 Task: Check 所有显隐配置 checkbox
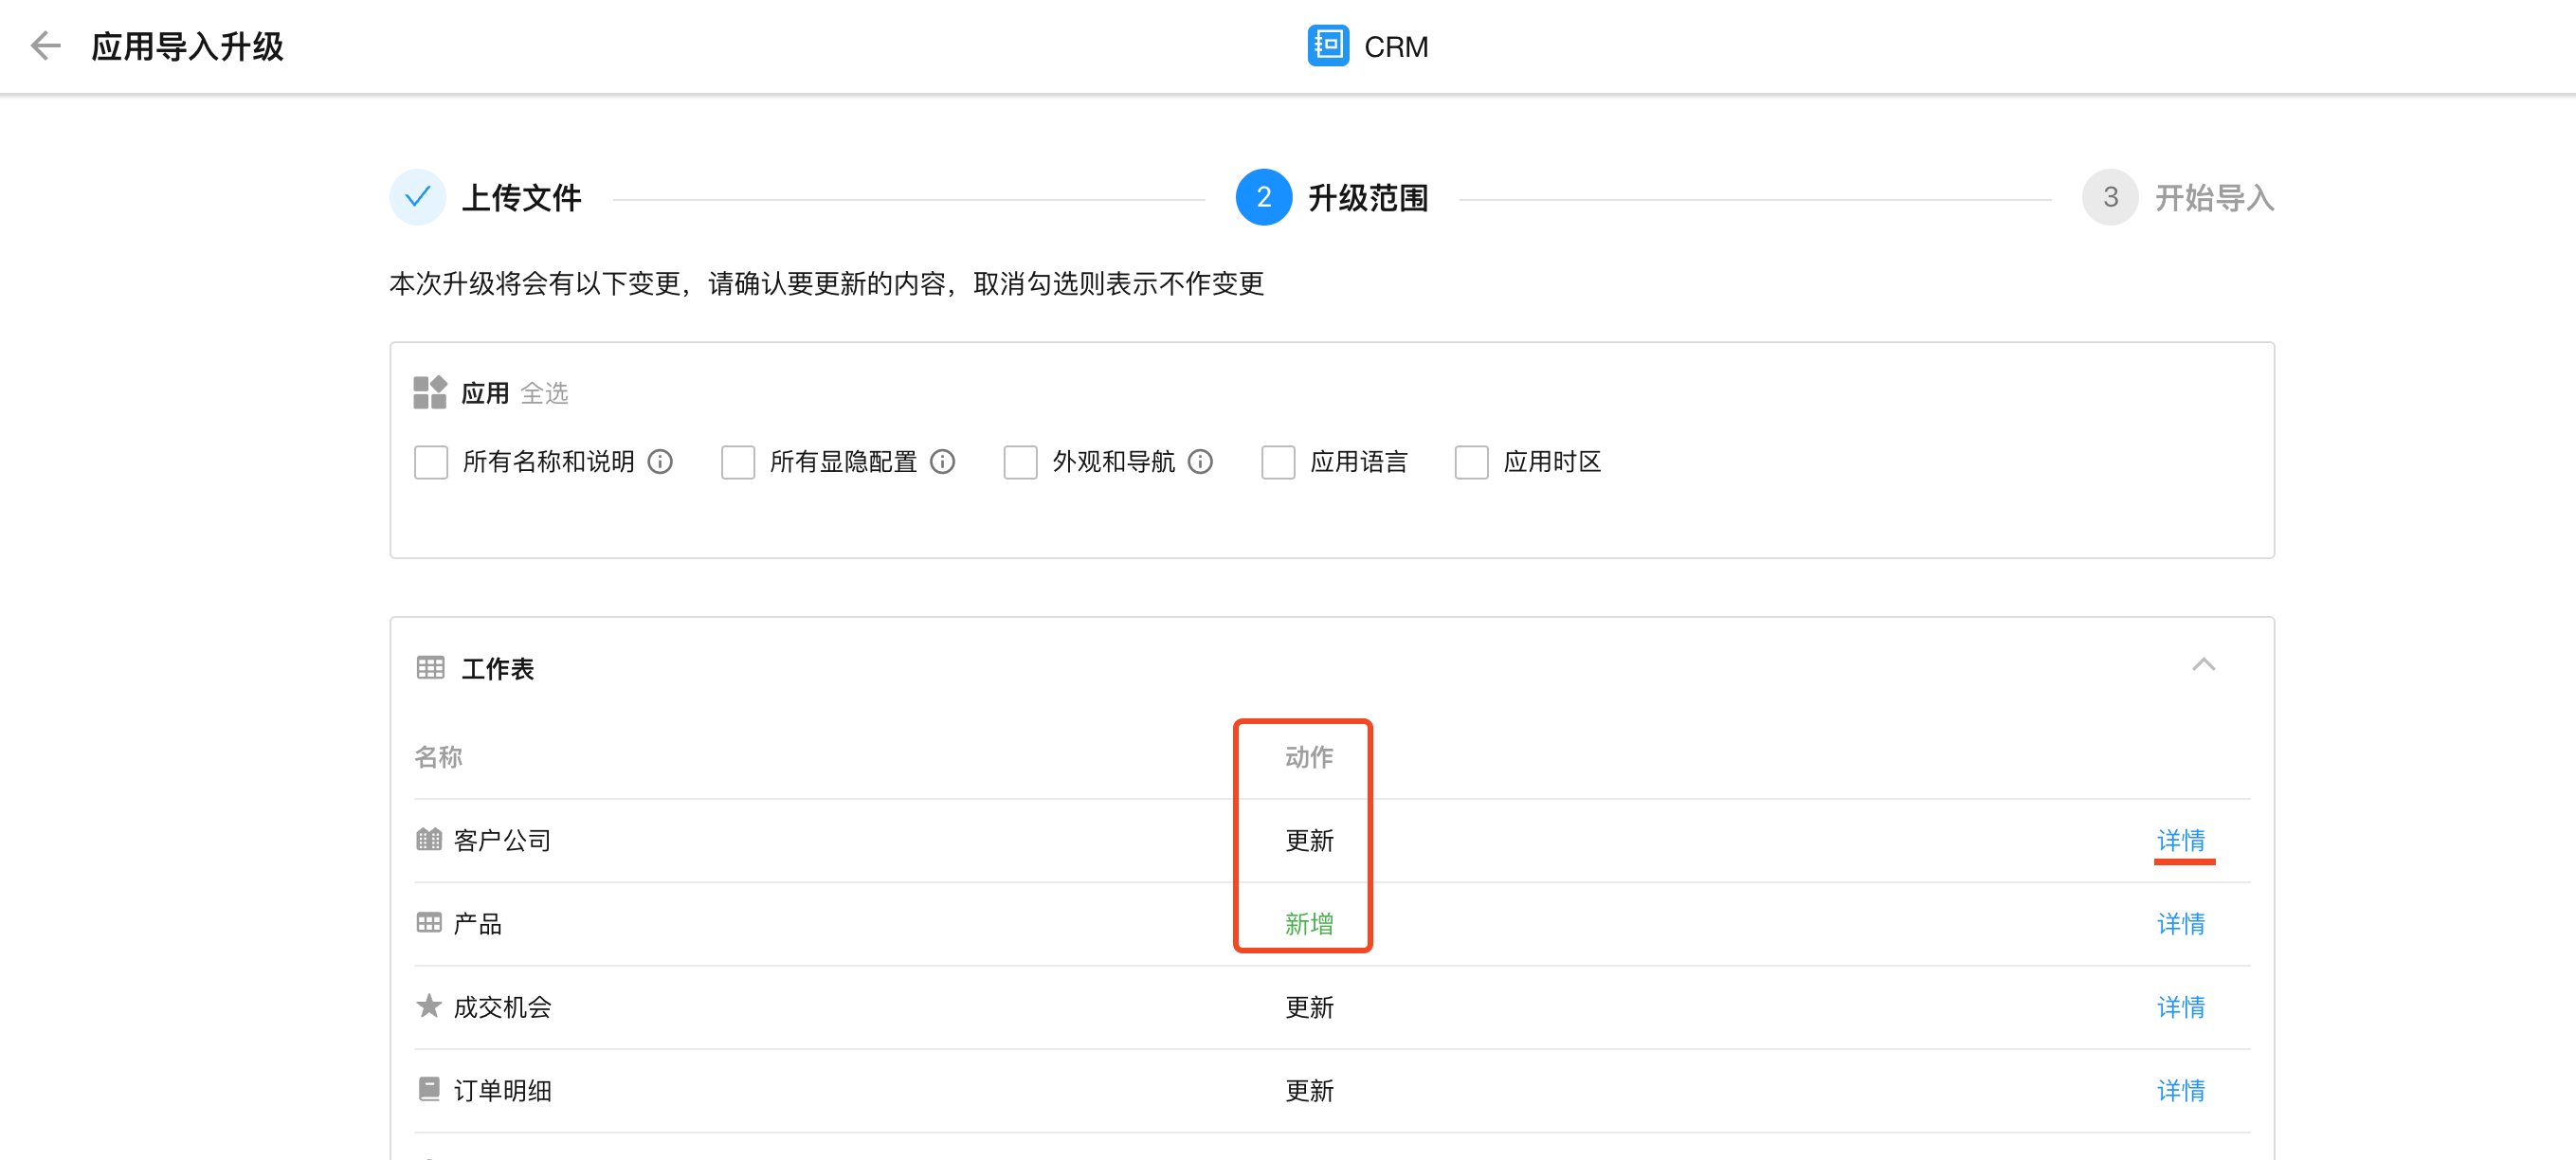click(x=738, y=462)
